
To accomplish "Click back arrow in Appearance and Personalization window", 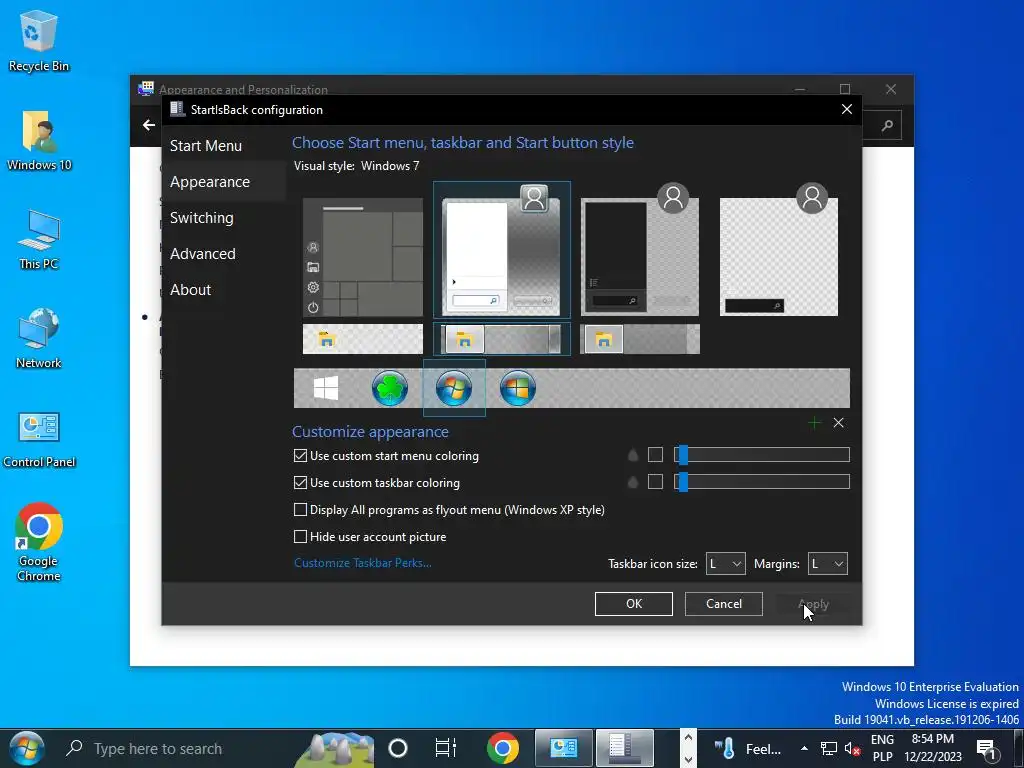I will coord(149,125).
